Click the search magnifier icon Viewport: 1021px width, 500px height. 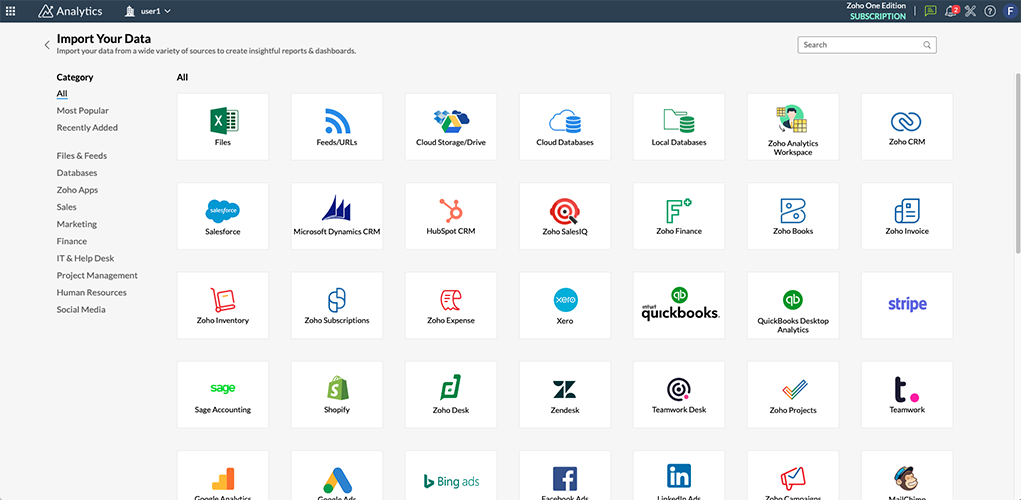(927, 45)
